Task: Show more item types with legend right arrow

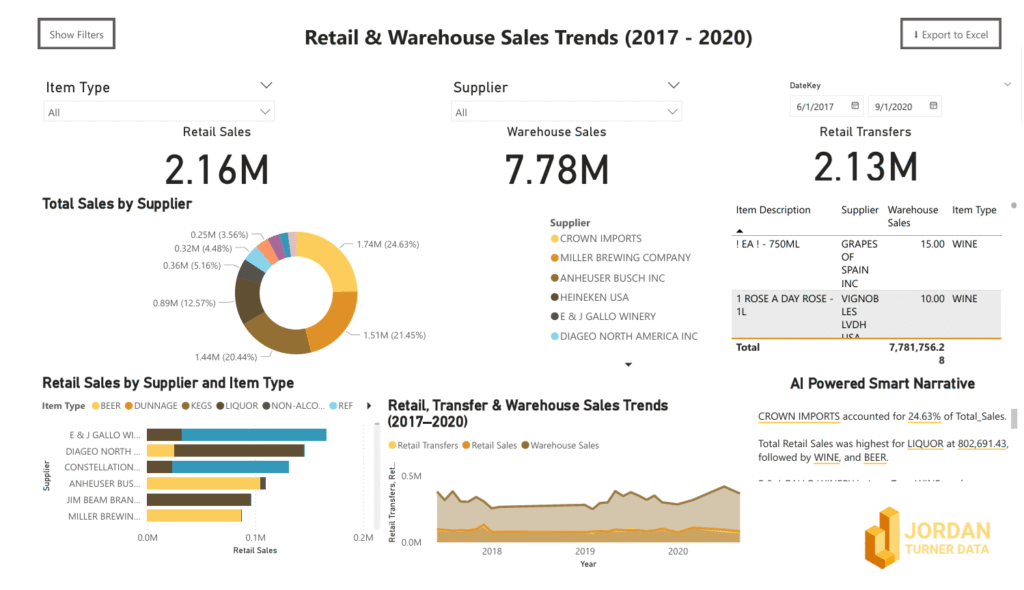Action: (369, 406)
